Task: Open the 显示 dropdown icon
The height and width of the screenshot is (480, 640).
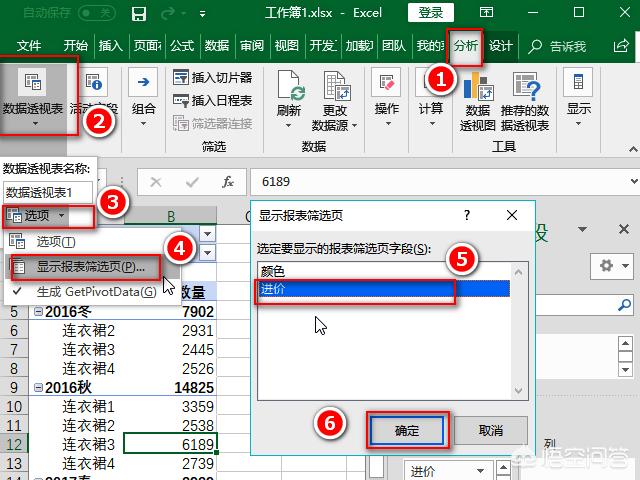Action: (x=578, y=82)
